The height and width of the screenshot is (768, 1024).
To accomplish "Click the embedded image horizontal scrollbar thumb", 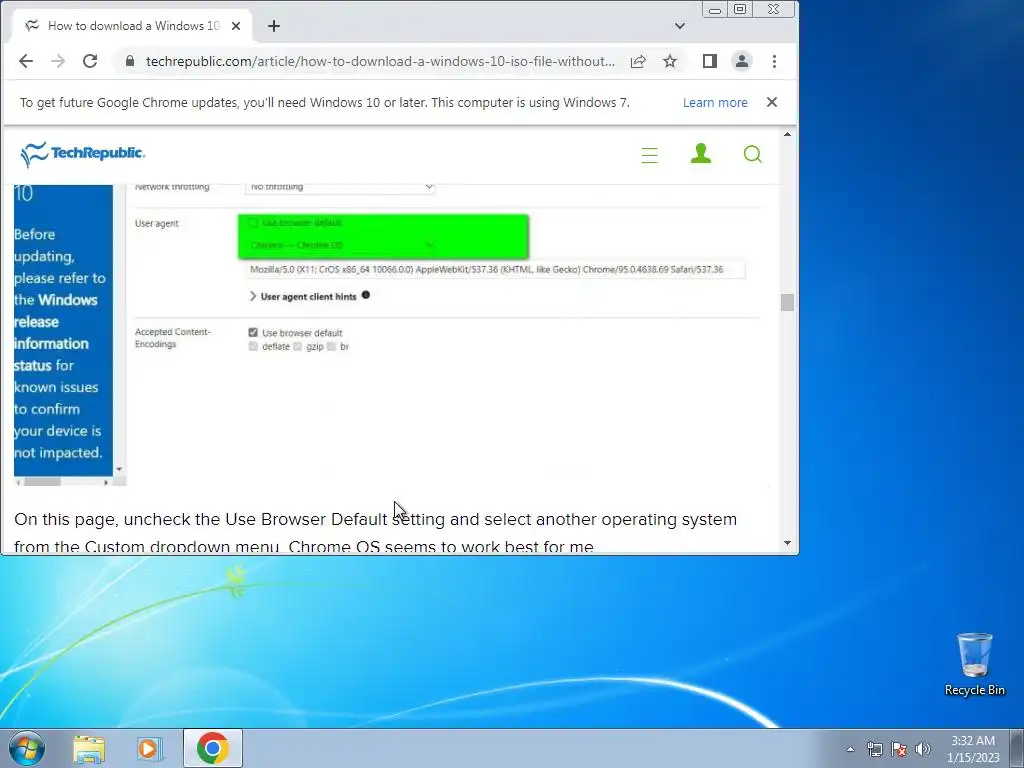I will coord(42,482).
